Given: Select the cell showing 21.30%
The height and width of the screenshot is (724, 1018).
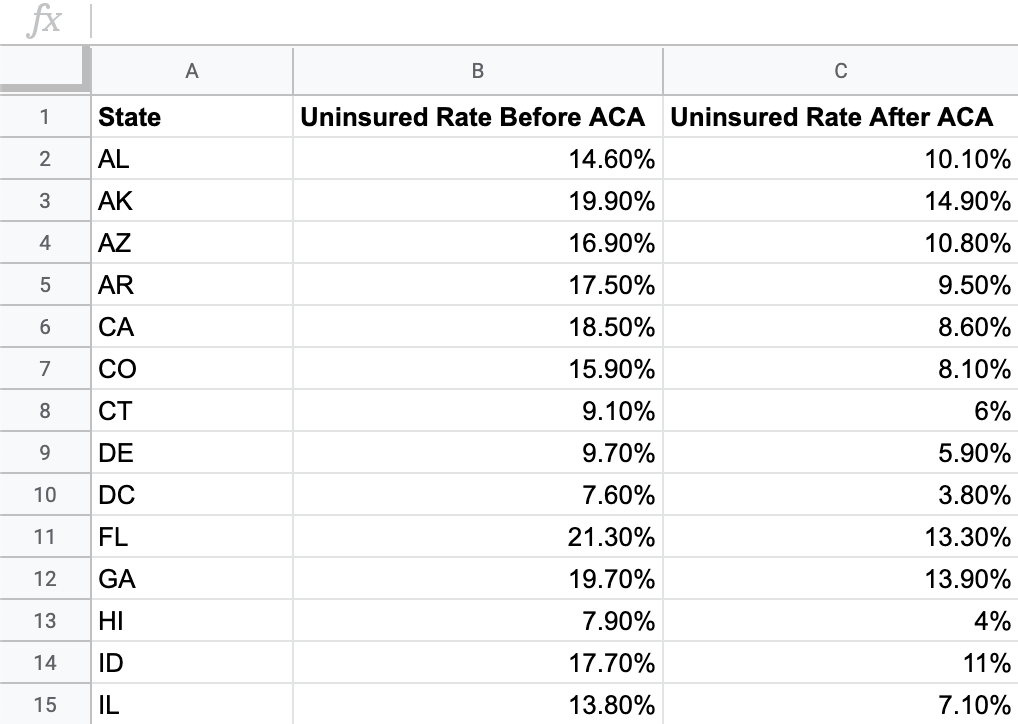Looking at the screenshot, I should tap(477, 537).
